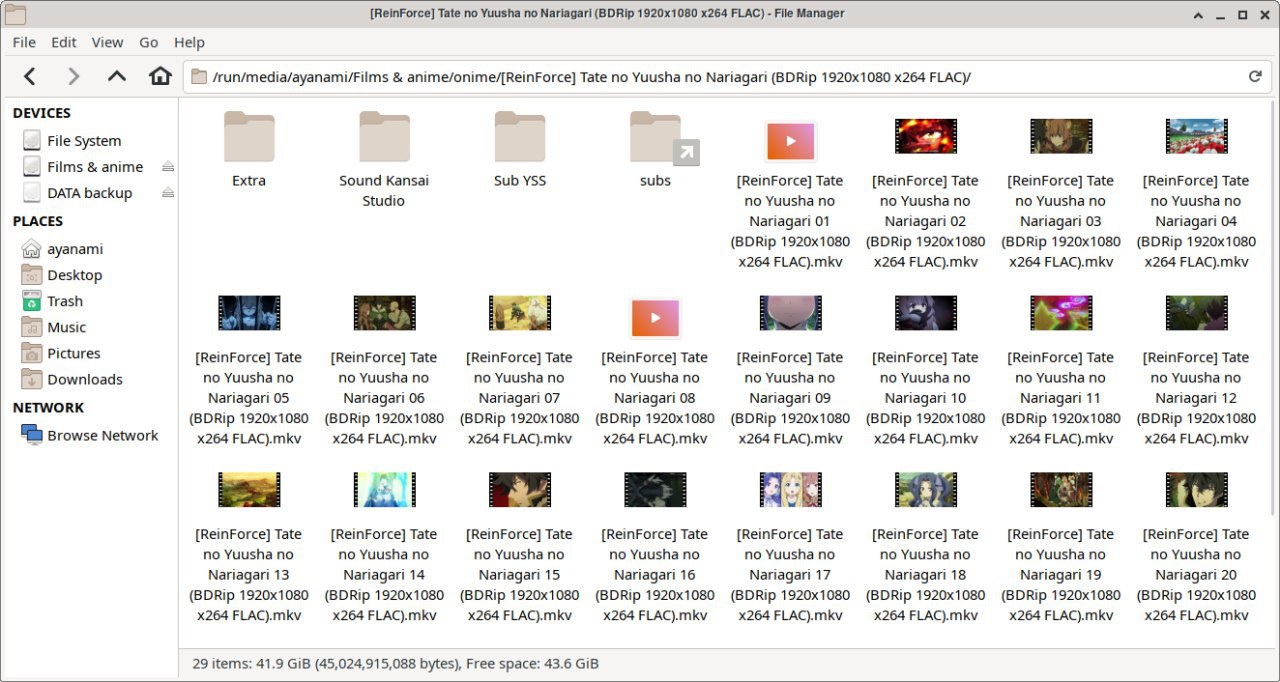Viewport: 1280px width, 682px height.
Task: Reload the current folder view
Action: (1255, 76)
